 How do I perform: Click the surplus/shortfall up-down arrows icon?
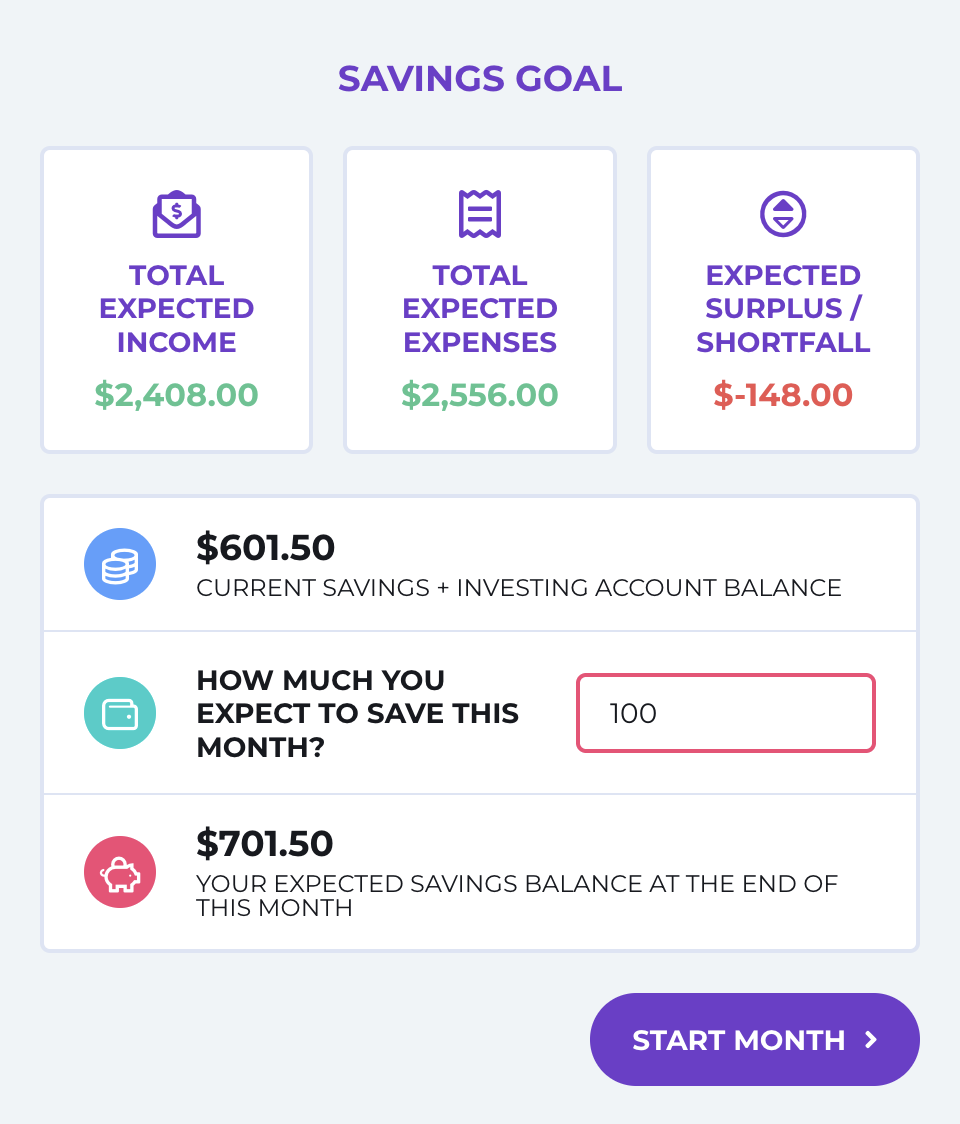[783, 214]
